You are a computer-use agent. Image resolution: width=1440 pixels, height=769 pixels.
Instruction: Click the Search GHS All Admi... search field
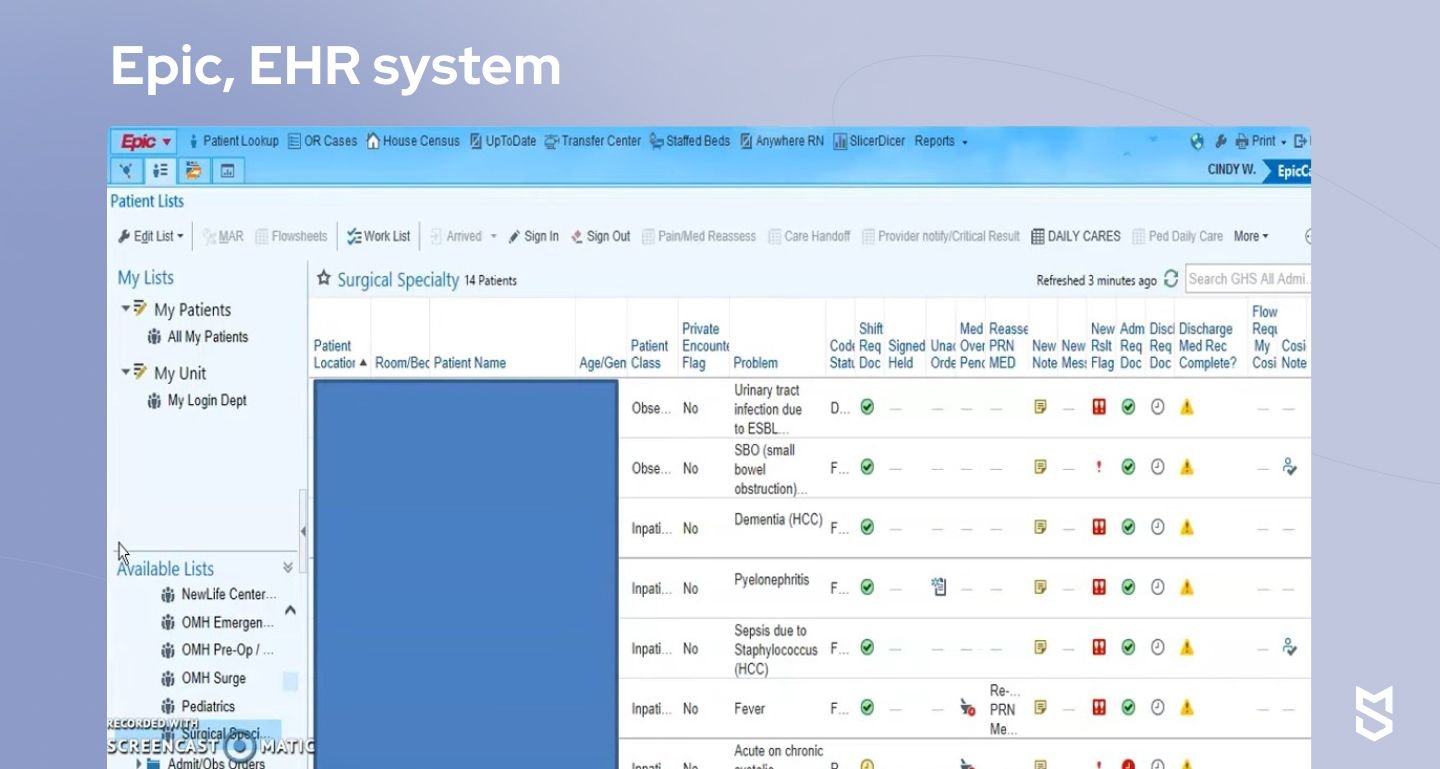point(1247,279)
